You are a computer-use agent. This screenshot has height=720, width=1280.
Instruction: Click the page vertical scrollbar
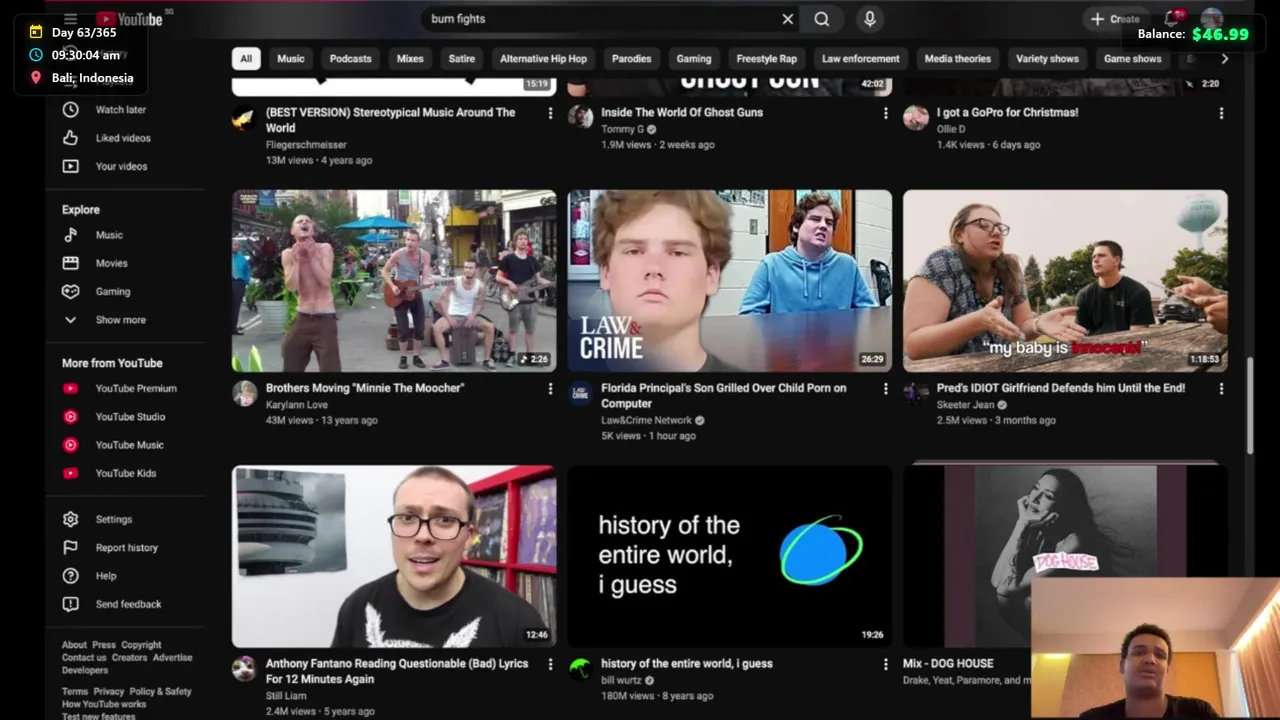[1250, 405]
